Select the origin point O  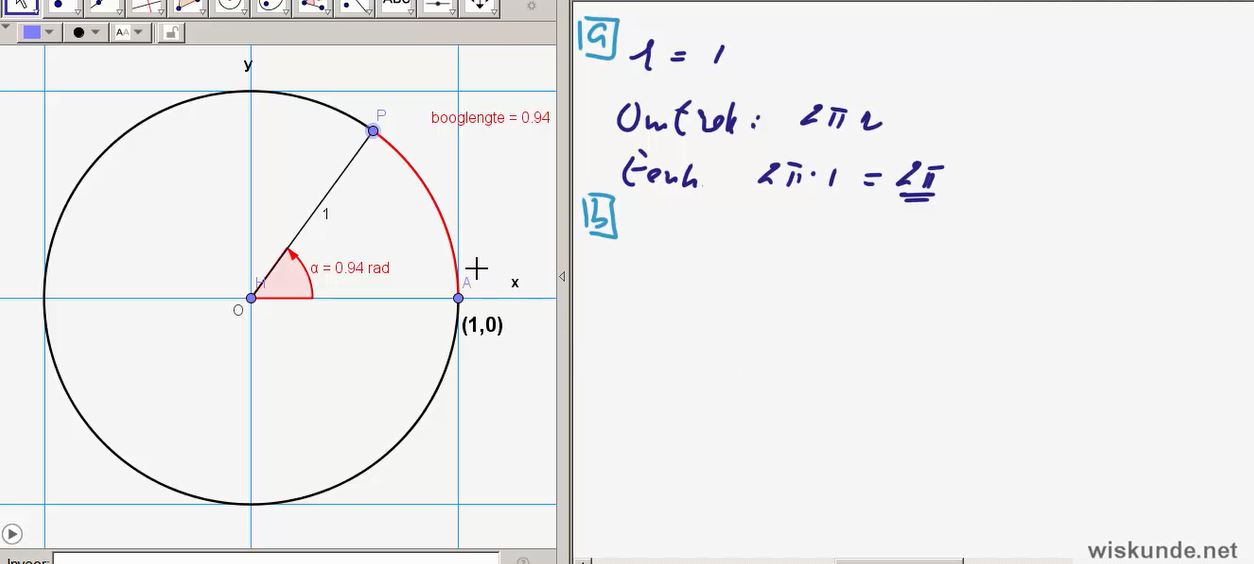click(251, 298)
